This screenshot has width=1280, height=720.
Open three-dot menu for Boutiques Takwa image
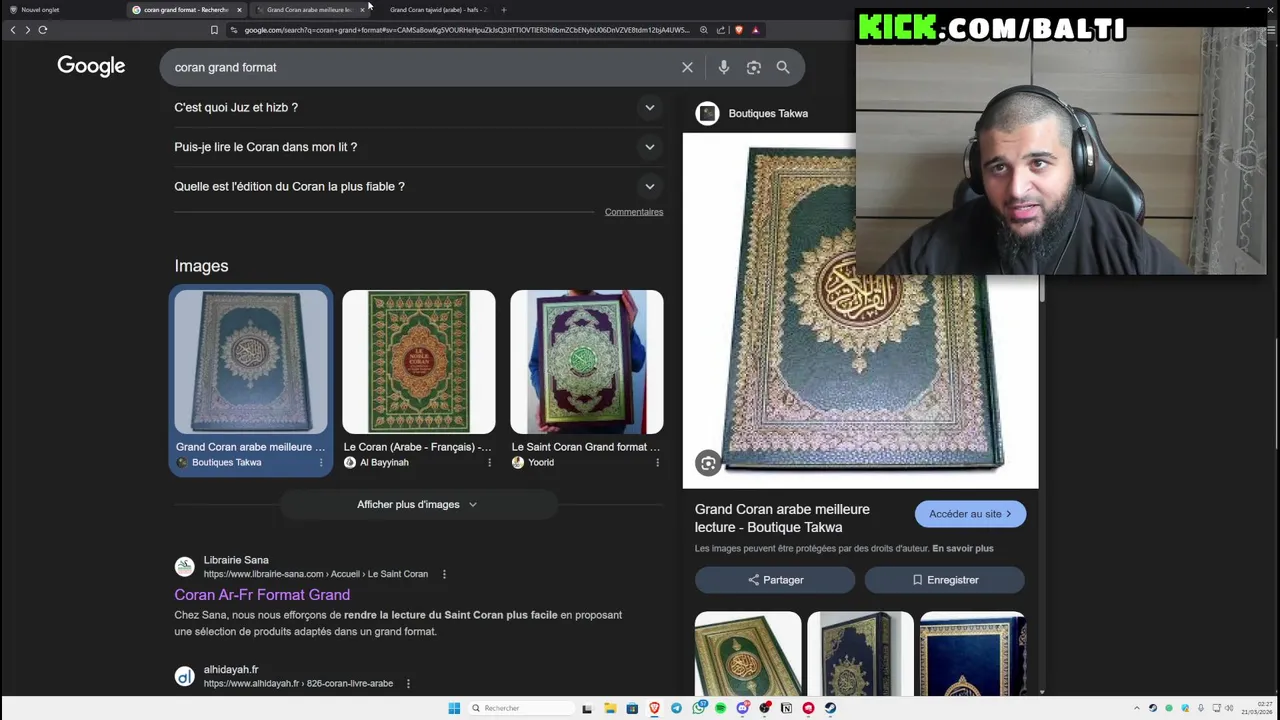[321, 463]
